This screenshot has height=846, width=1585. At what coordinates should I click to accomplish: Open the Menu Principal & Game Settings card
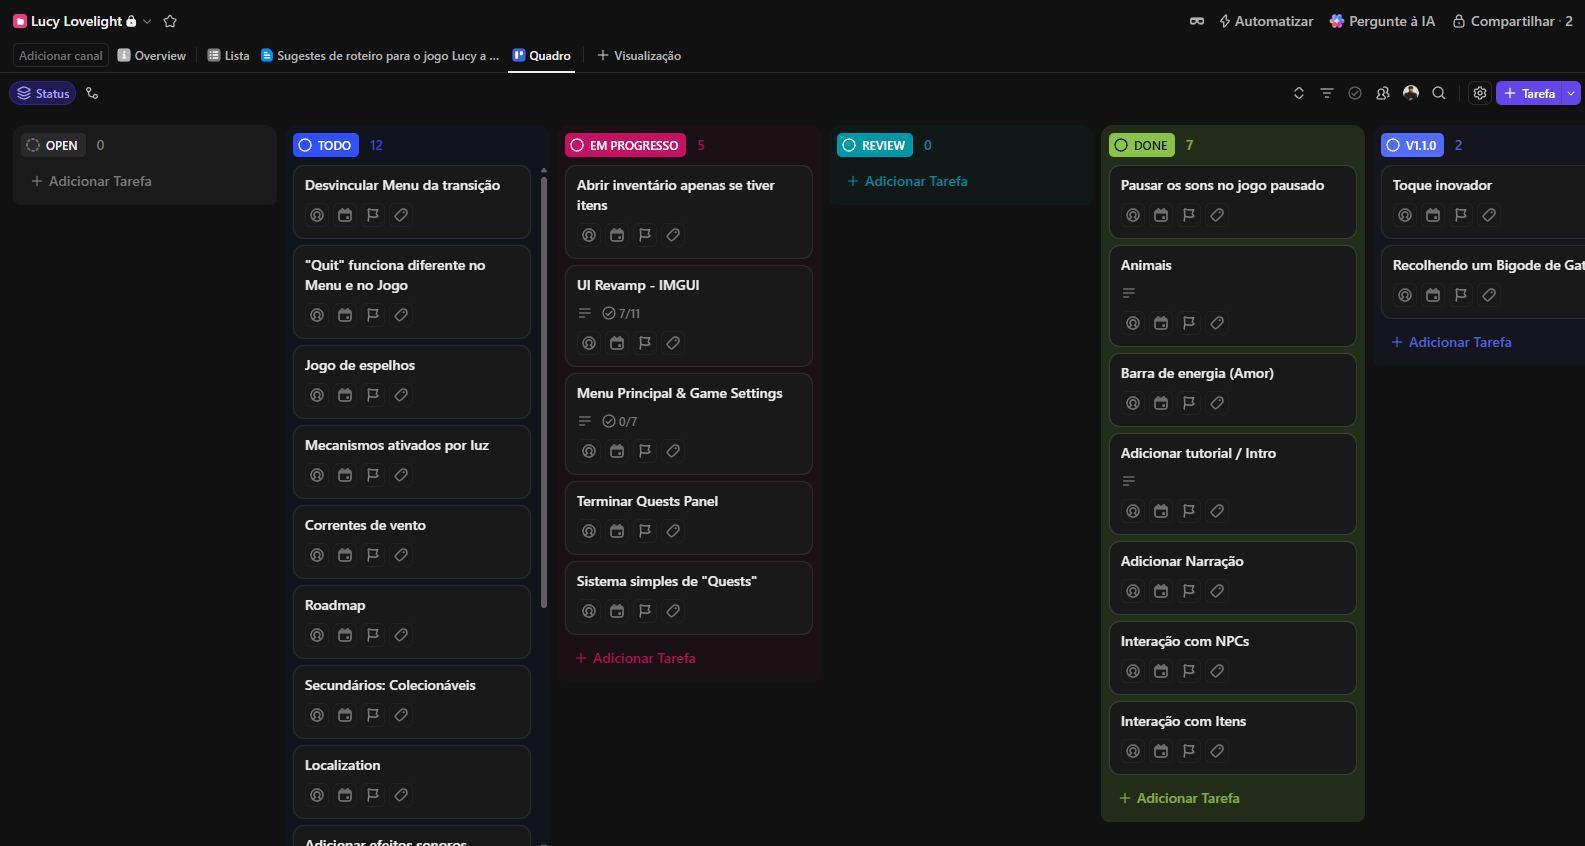[688, 424]
